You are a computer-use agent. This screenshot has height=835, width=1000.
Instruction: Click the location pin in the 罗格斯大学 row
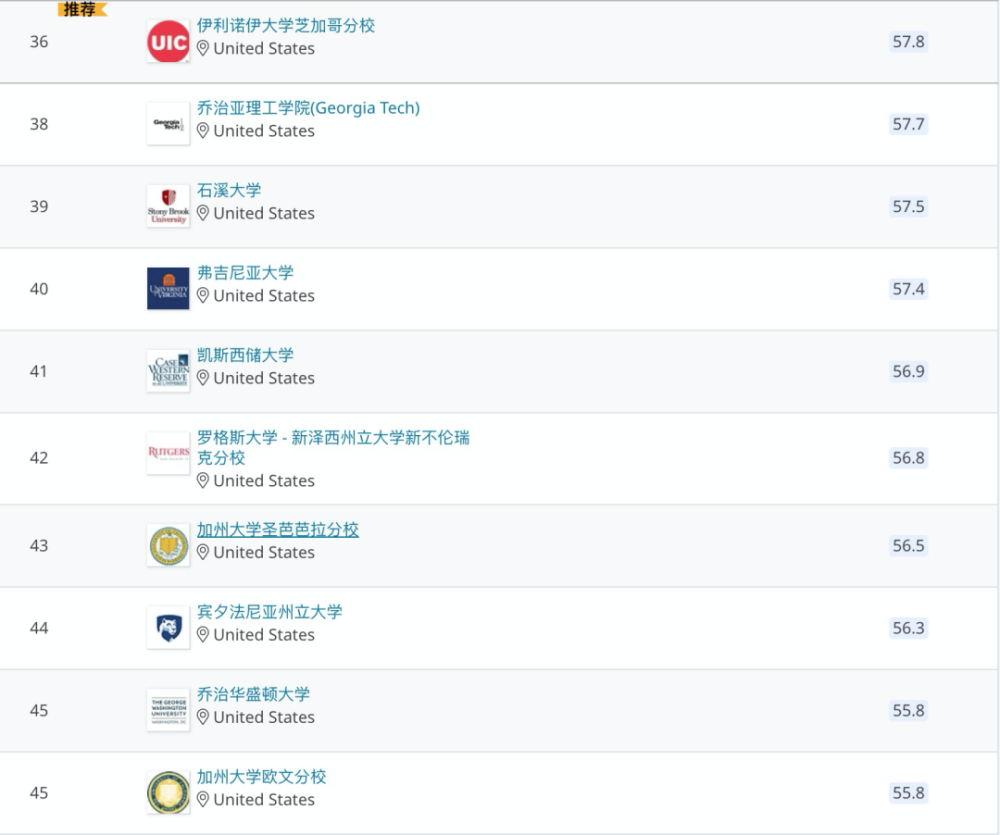pos(203,480)
